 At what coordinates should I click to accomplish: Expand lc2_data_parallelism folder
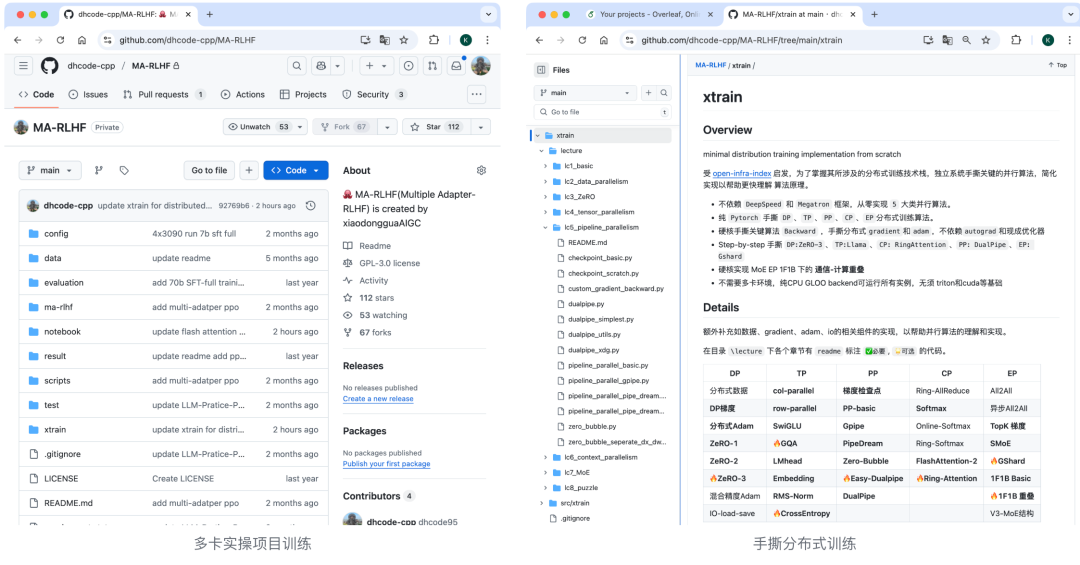point(546,181)
